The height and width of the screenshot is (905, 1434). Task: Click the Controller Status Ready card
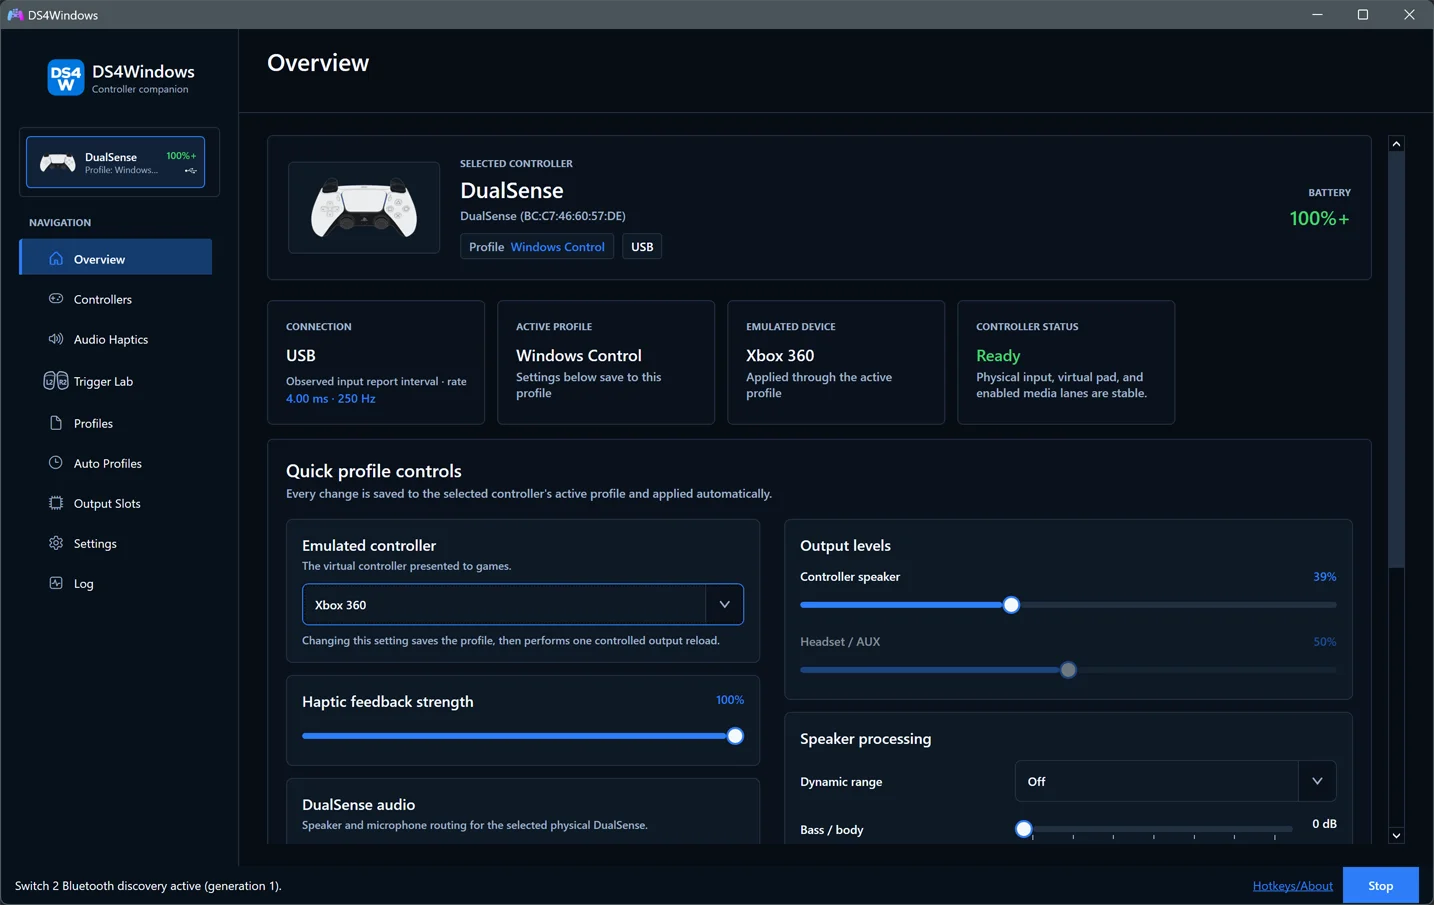pos(1066,362)
